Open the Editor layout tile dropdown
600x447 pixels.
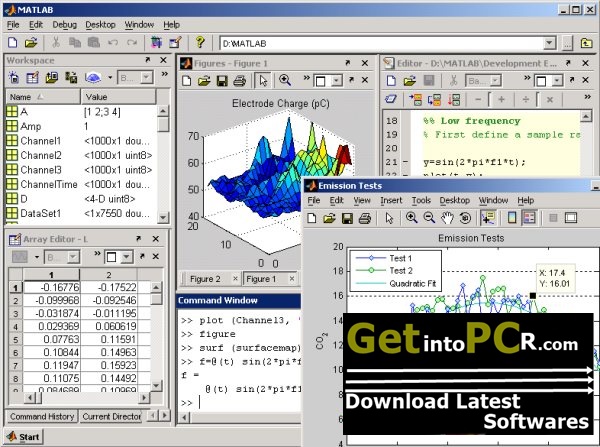[x=557, y=81]
